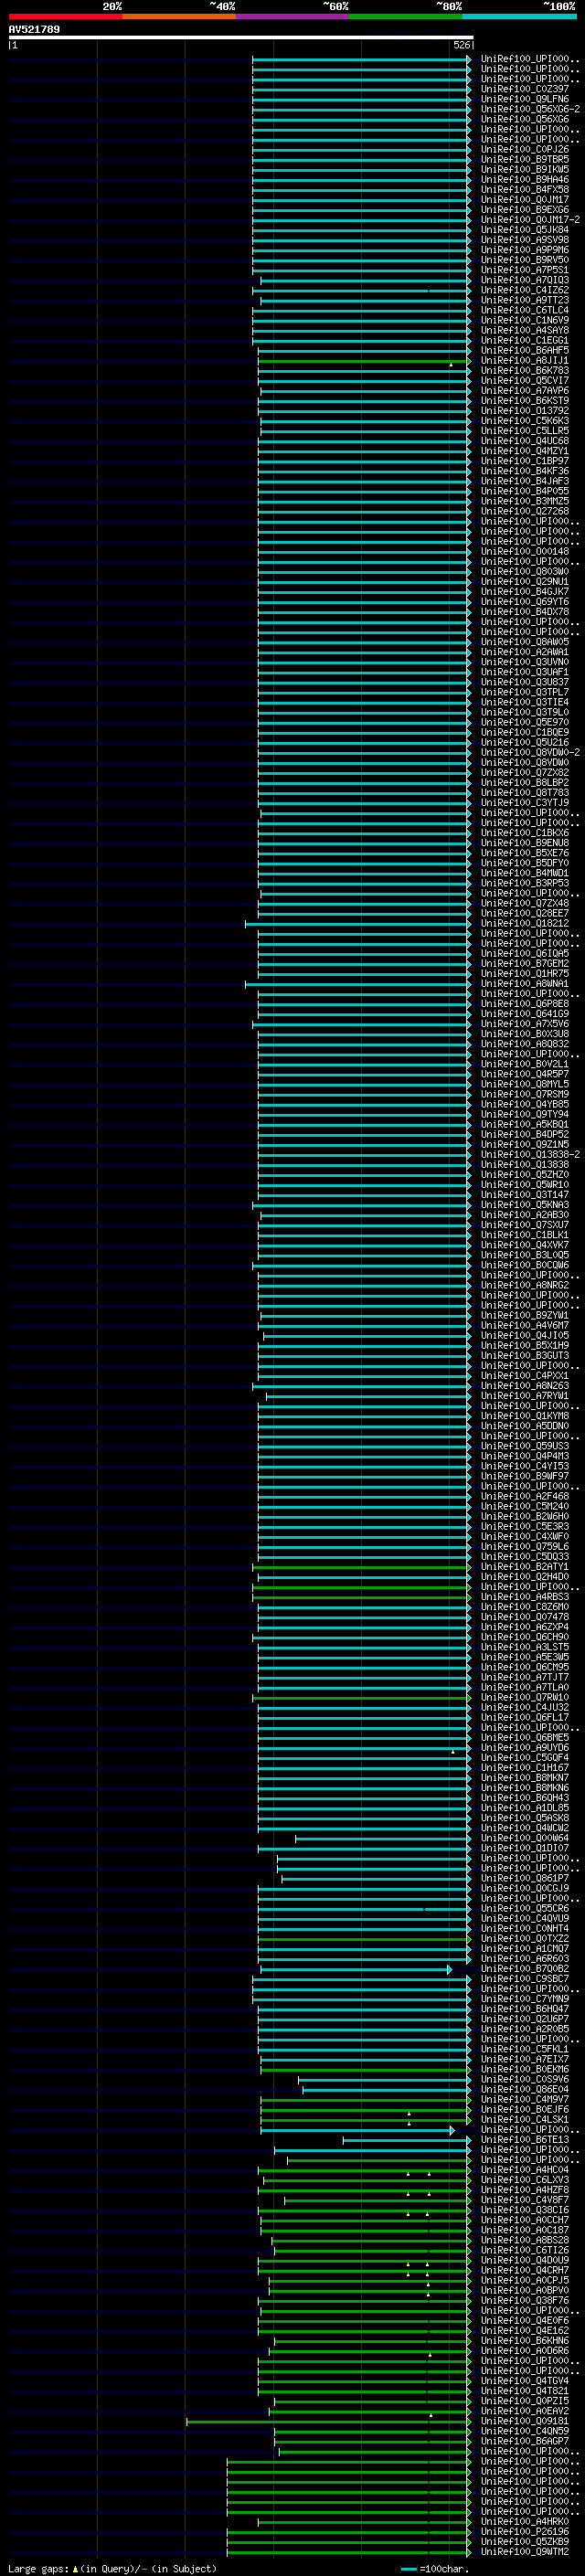Select hit UniRef100_C4PXX1

click(x=525, y=1376)
